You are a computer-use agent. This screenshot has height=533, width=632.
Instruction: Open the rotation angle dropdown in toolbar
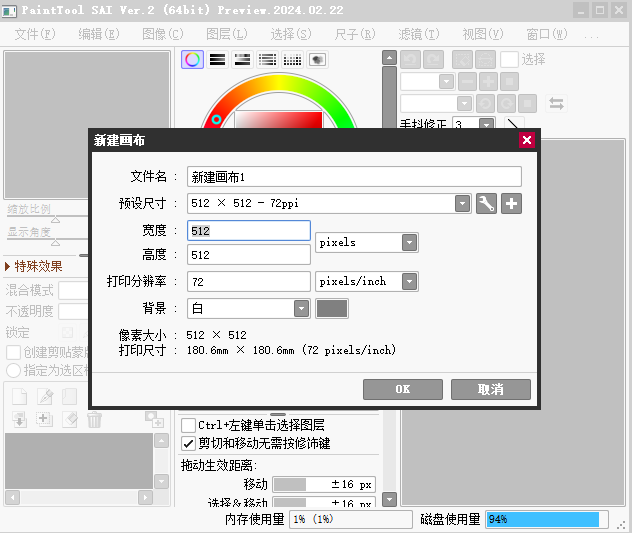click(464, 104)
